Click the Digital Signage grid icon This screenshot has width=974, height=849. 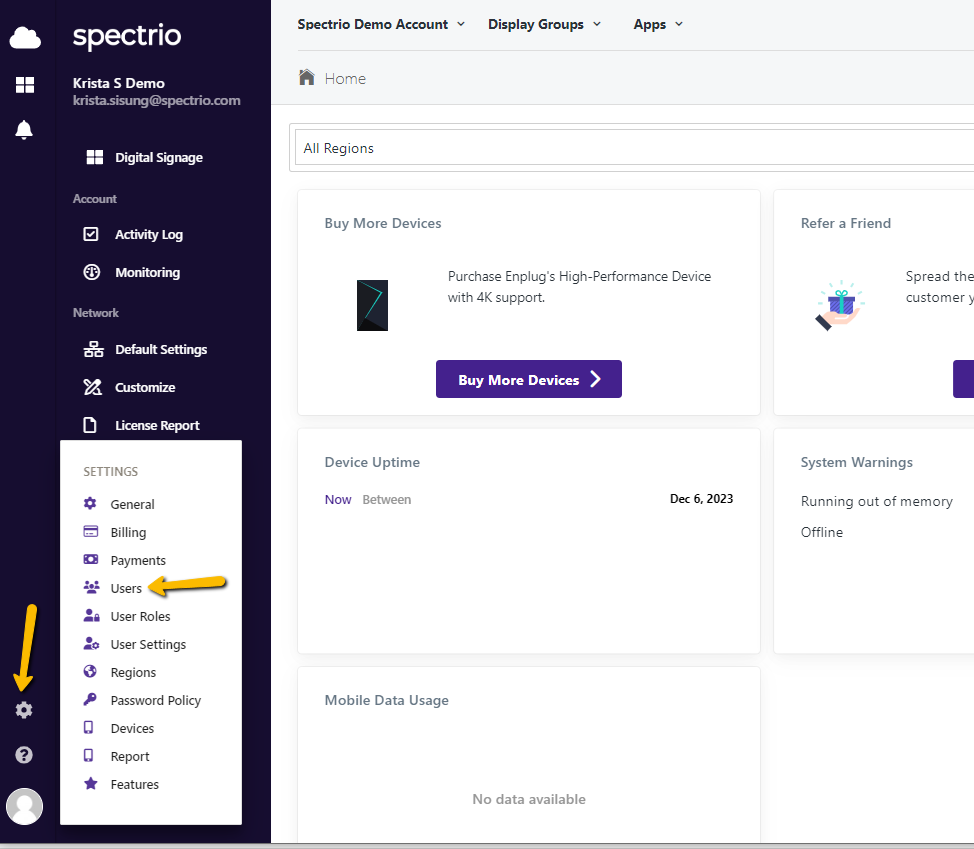click(x=94, y=157)
